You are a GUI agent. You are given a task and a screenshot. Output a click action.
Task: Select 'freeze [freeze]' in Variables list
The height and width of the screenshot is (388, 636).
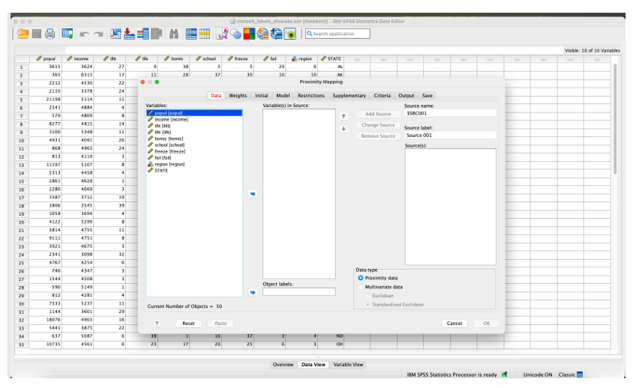click(x=194, y=151)
